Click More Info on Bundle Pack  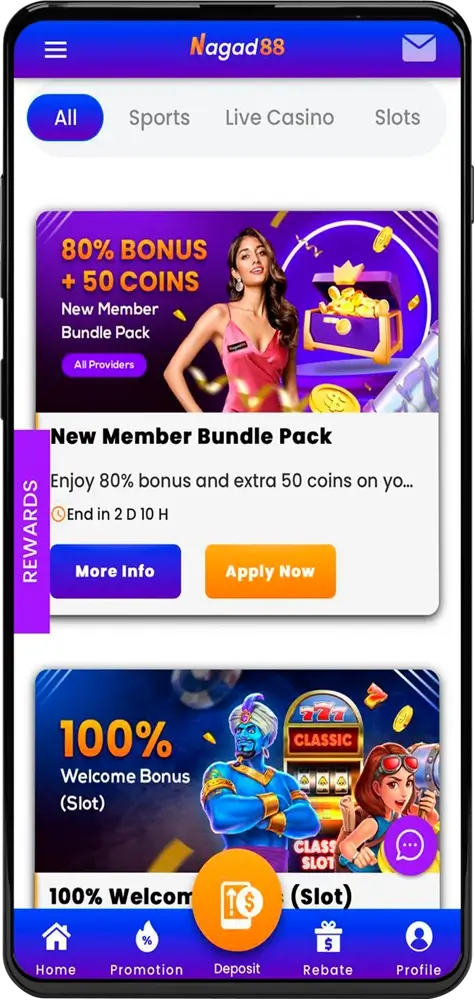coord(115,571)
